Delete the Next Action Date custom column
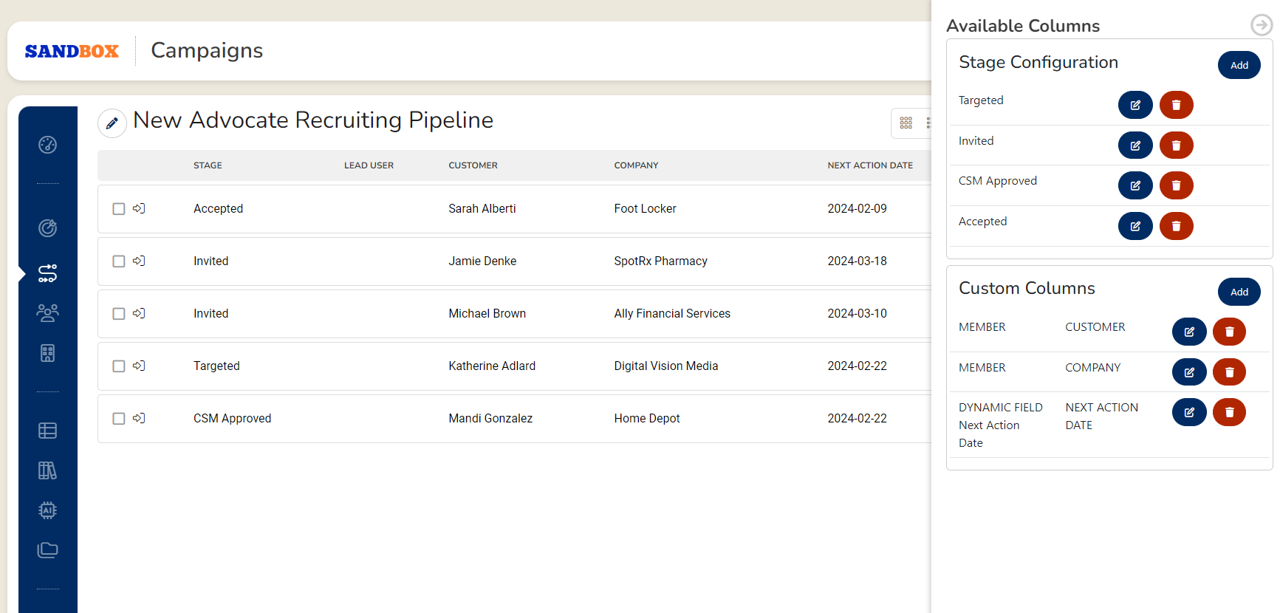The image size is (1280, 613). 1229,412
